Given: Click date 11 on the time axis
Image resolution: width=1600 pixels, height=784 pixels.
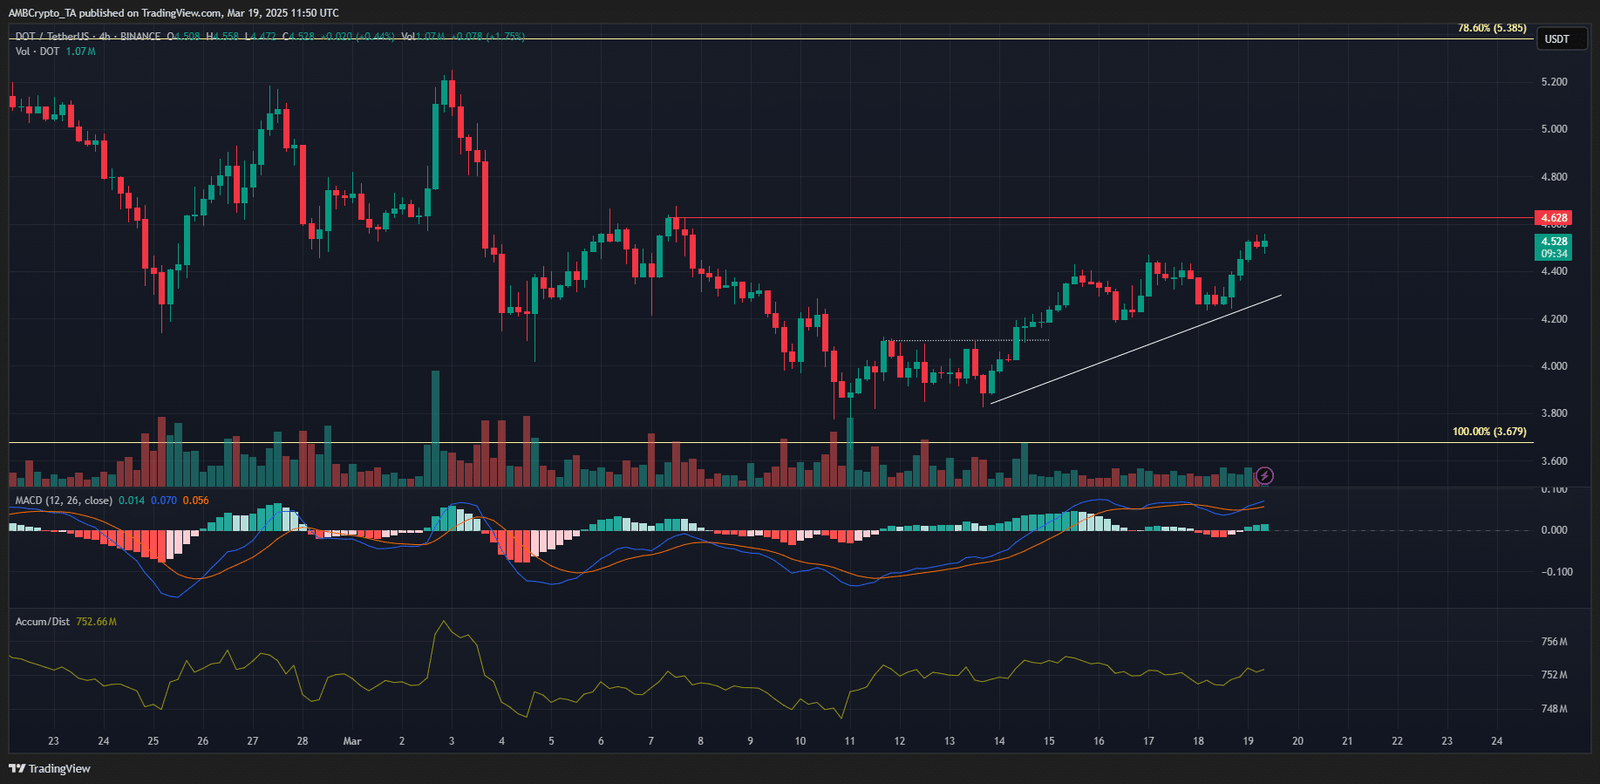Looking at the screenshot, I should coord(849,741).
